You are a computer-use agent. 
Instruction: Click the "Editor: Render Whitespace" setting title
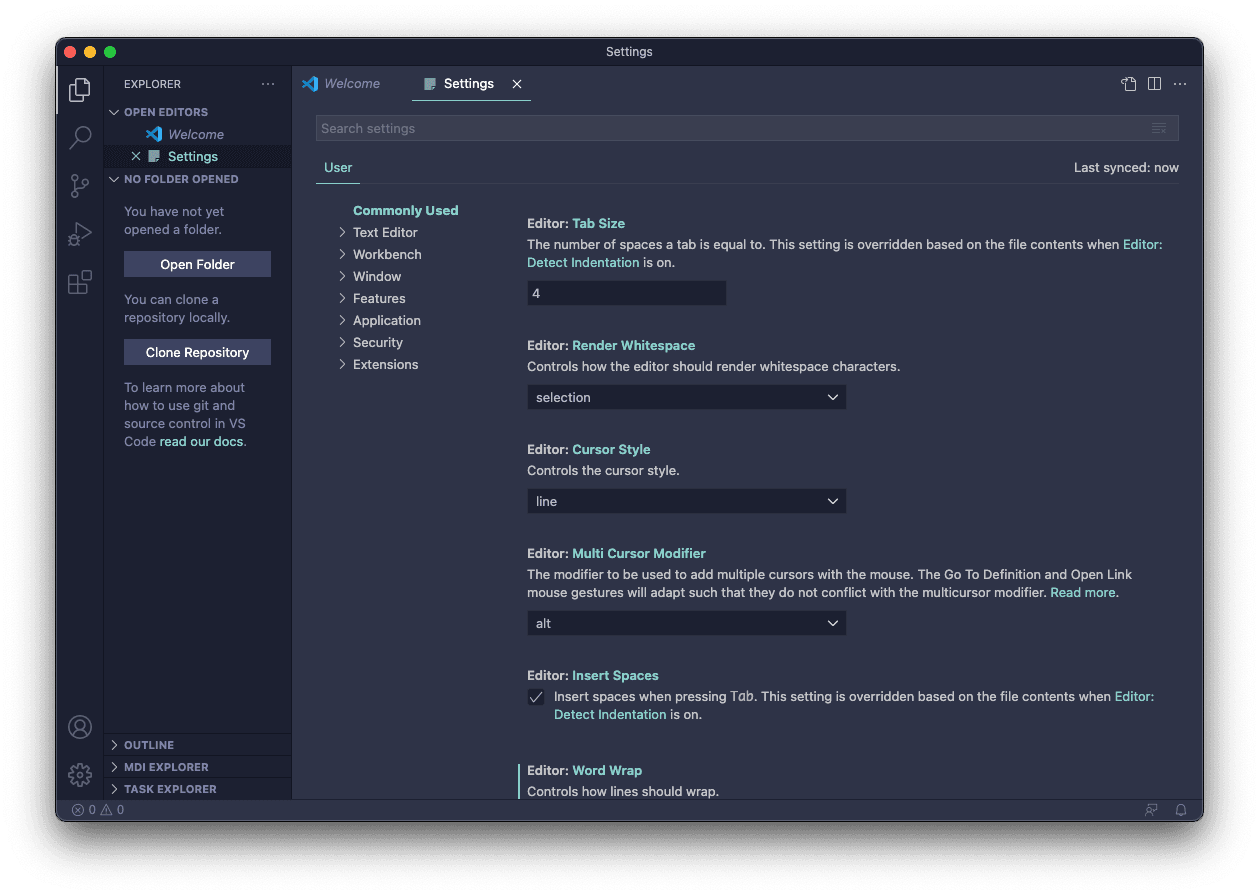611,345
